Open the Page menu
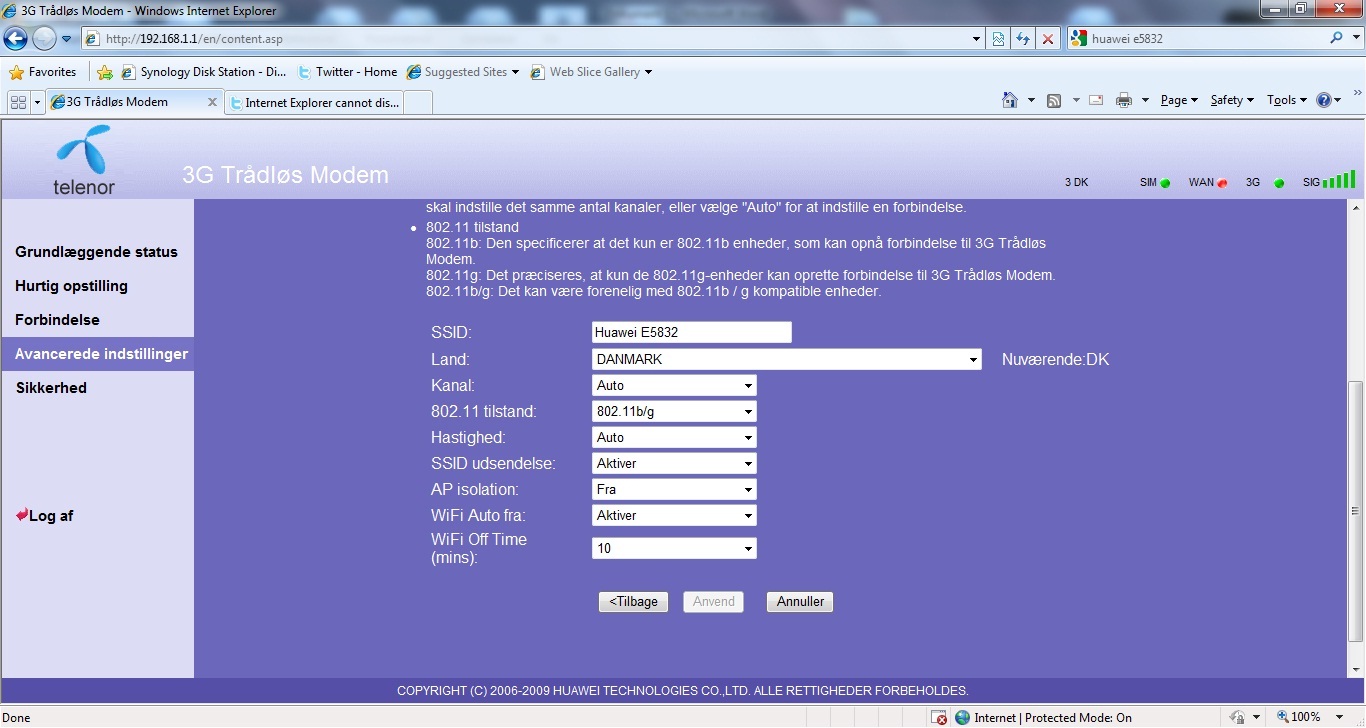Image resolution: width=1366 pixels, height=728 pixels. click(x=1179, y=100)
